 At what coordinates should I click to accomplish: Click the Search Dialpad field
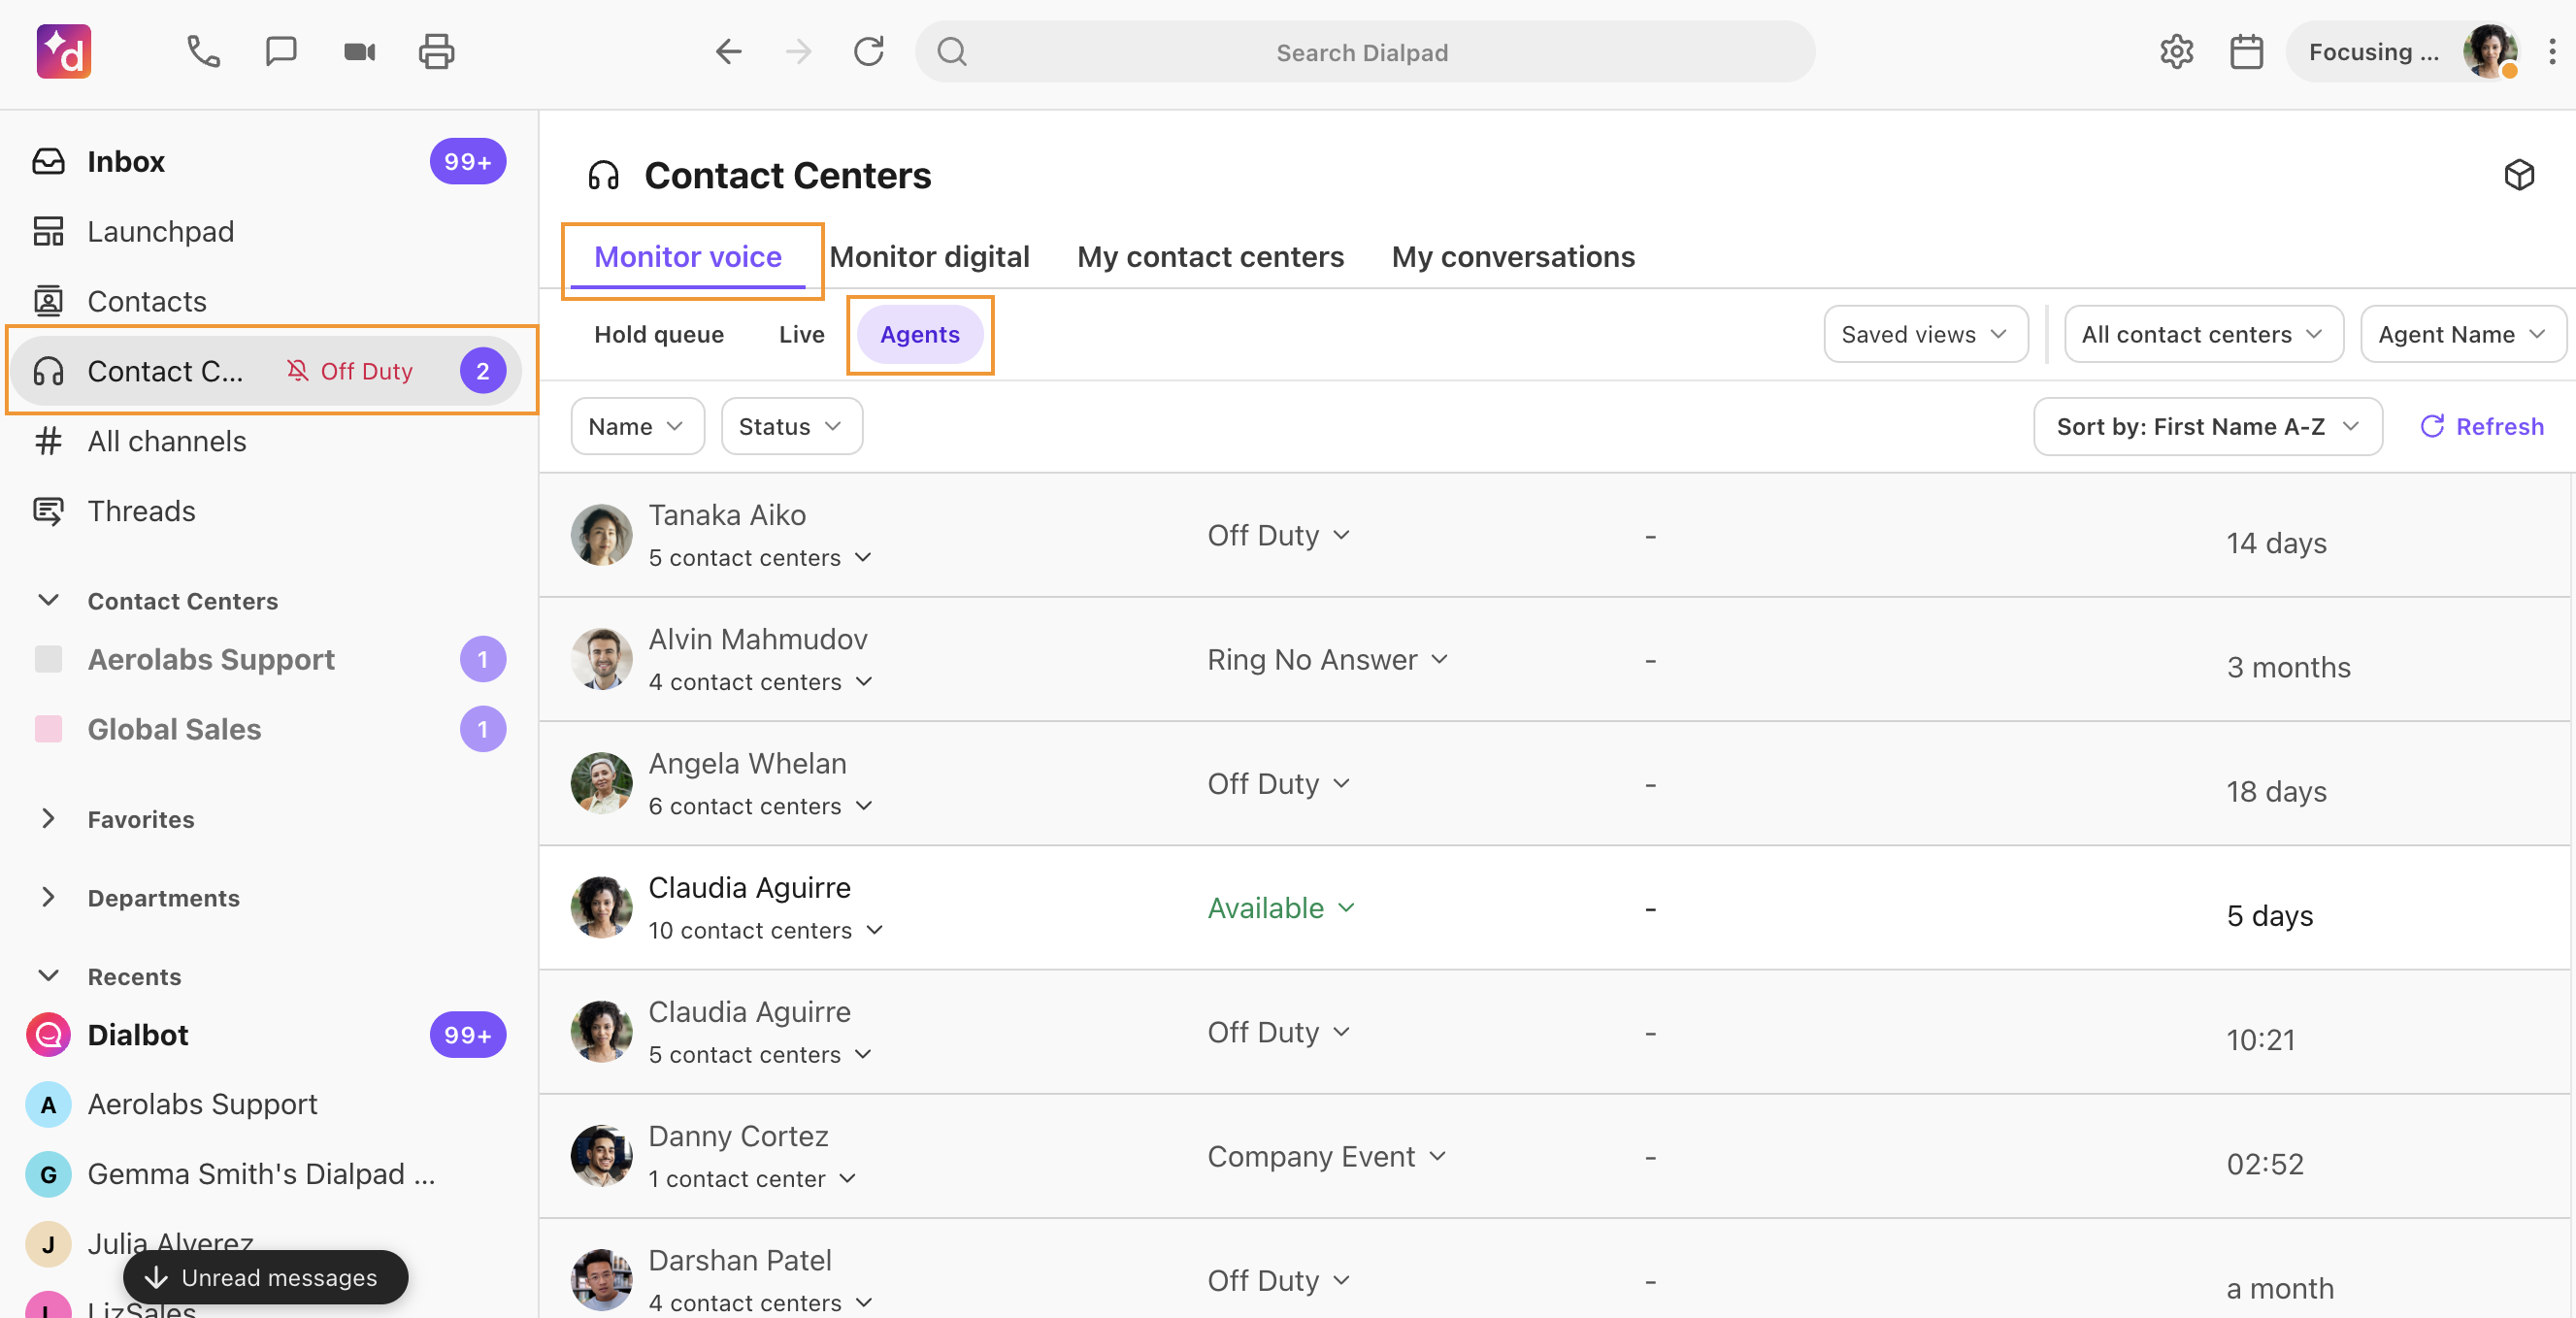tap(1365, 52)
